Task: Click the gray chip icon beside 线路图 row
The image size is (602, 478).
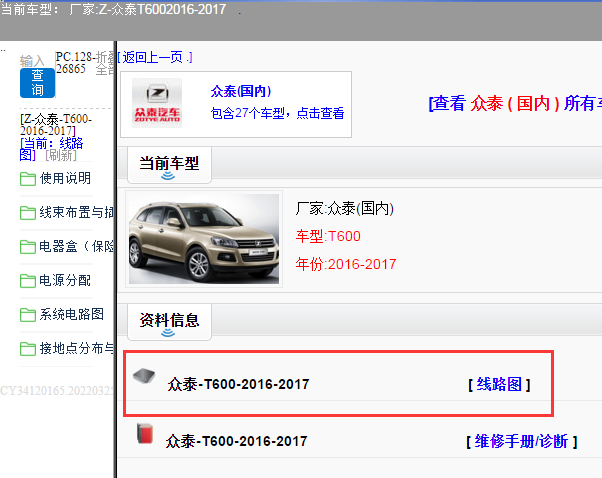Action: click(144, 376)
